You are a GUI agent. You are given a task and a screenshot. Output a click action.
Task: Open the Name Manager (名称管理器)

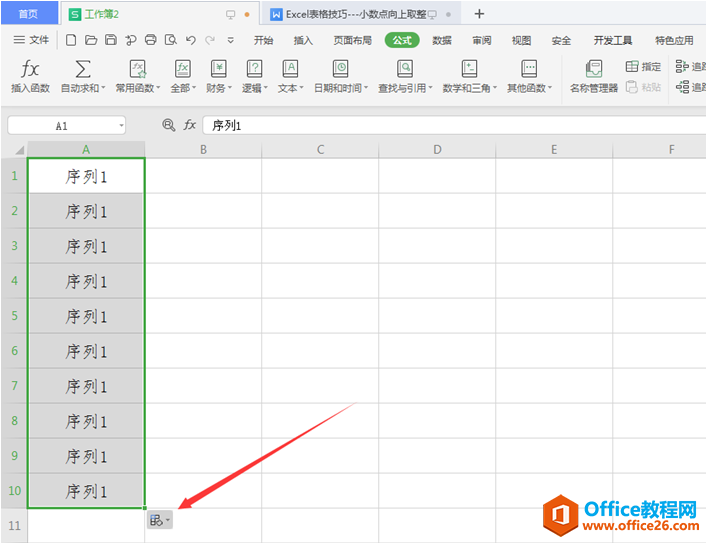point(594,76)
